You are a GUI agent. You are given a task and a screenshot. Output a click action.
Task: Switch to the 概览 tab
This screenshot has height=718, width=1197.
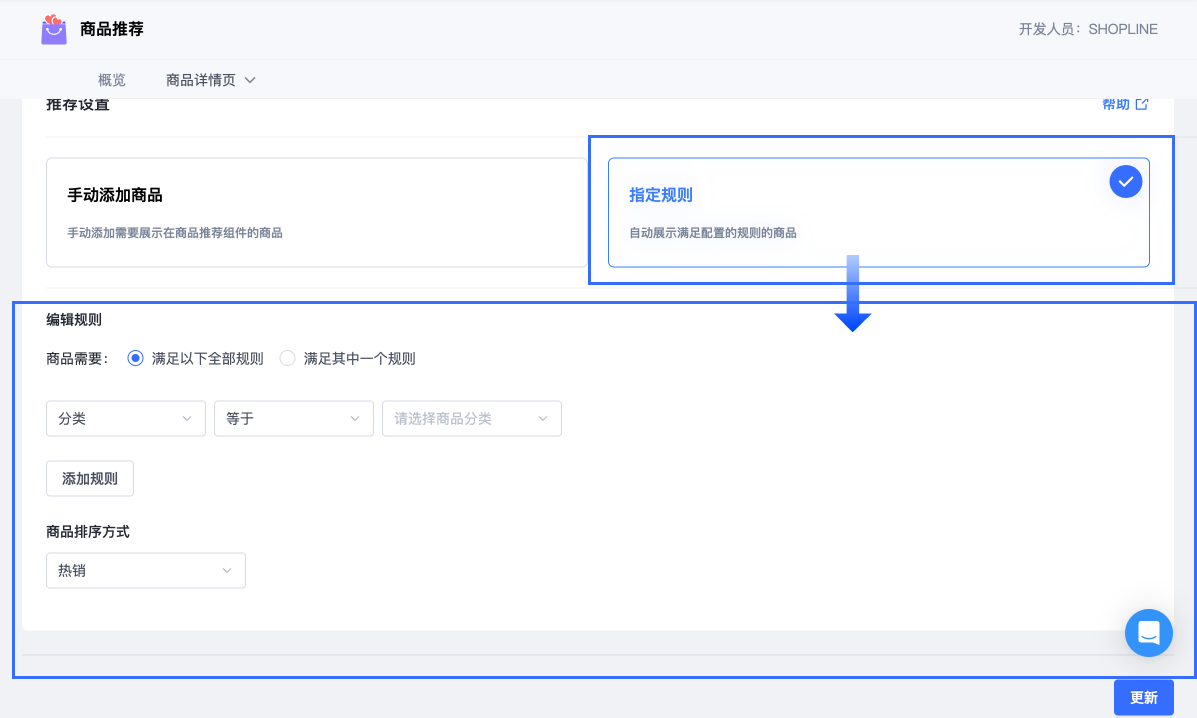[111, 80]
